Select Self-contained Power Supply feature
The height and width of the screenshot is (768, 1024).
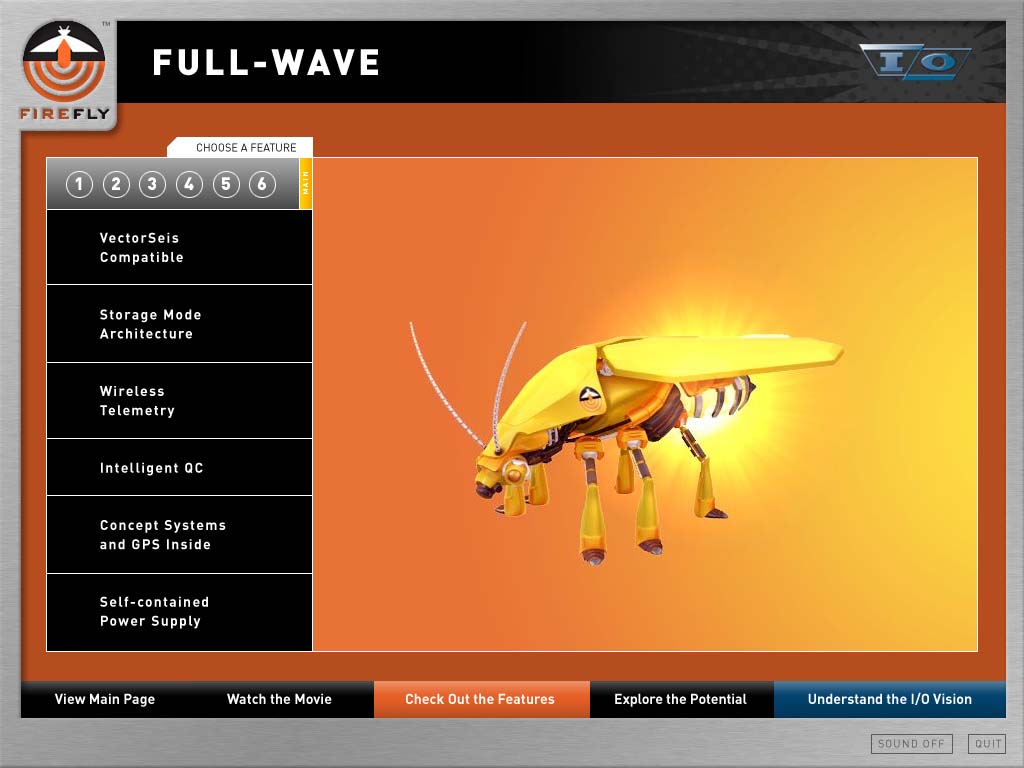(x=179, y=612)
